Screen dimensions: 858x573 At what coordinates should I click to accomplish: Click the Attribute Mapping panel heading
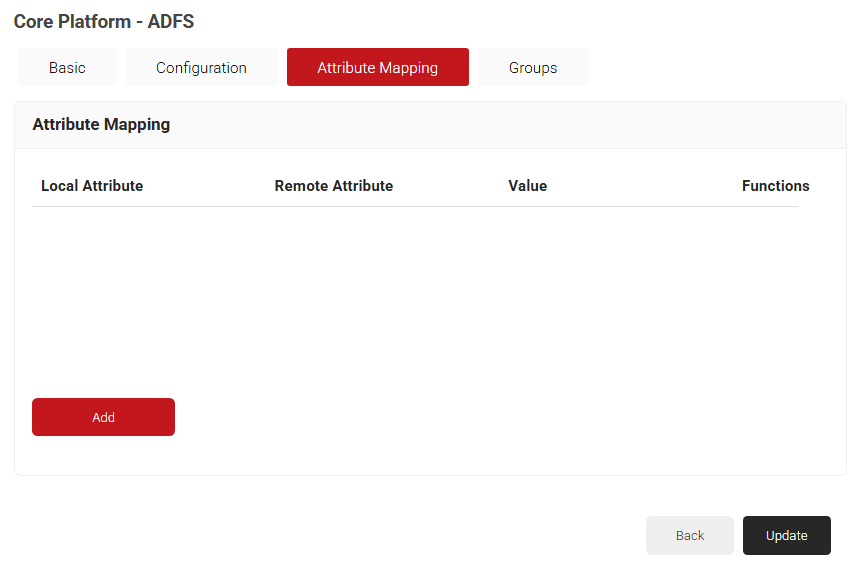point(101,125)
